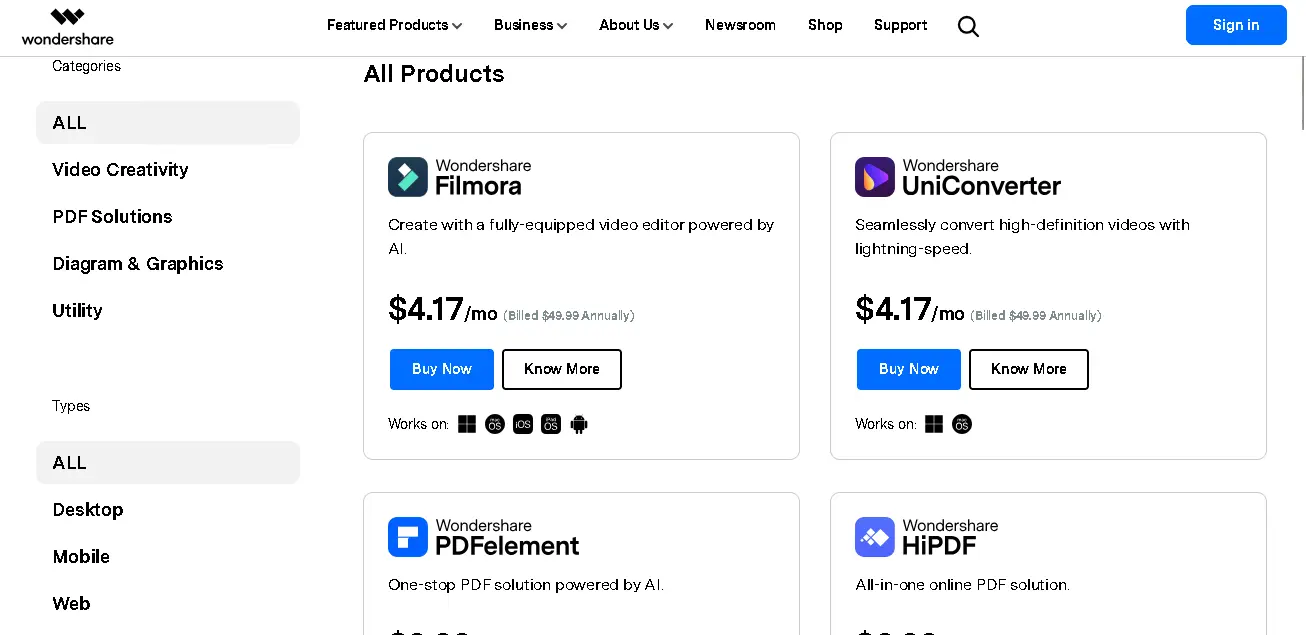This screenshot has height=635, width=1306.
Task: Click the iOS platform icon under Filmora
Action: pyautogui.click(x=523, y=424)
